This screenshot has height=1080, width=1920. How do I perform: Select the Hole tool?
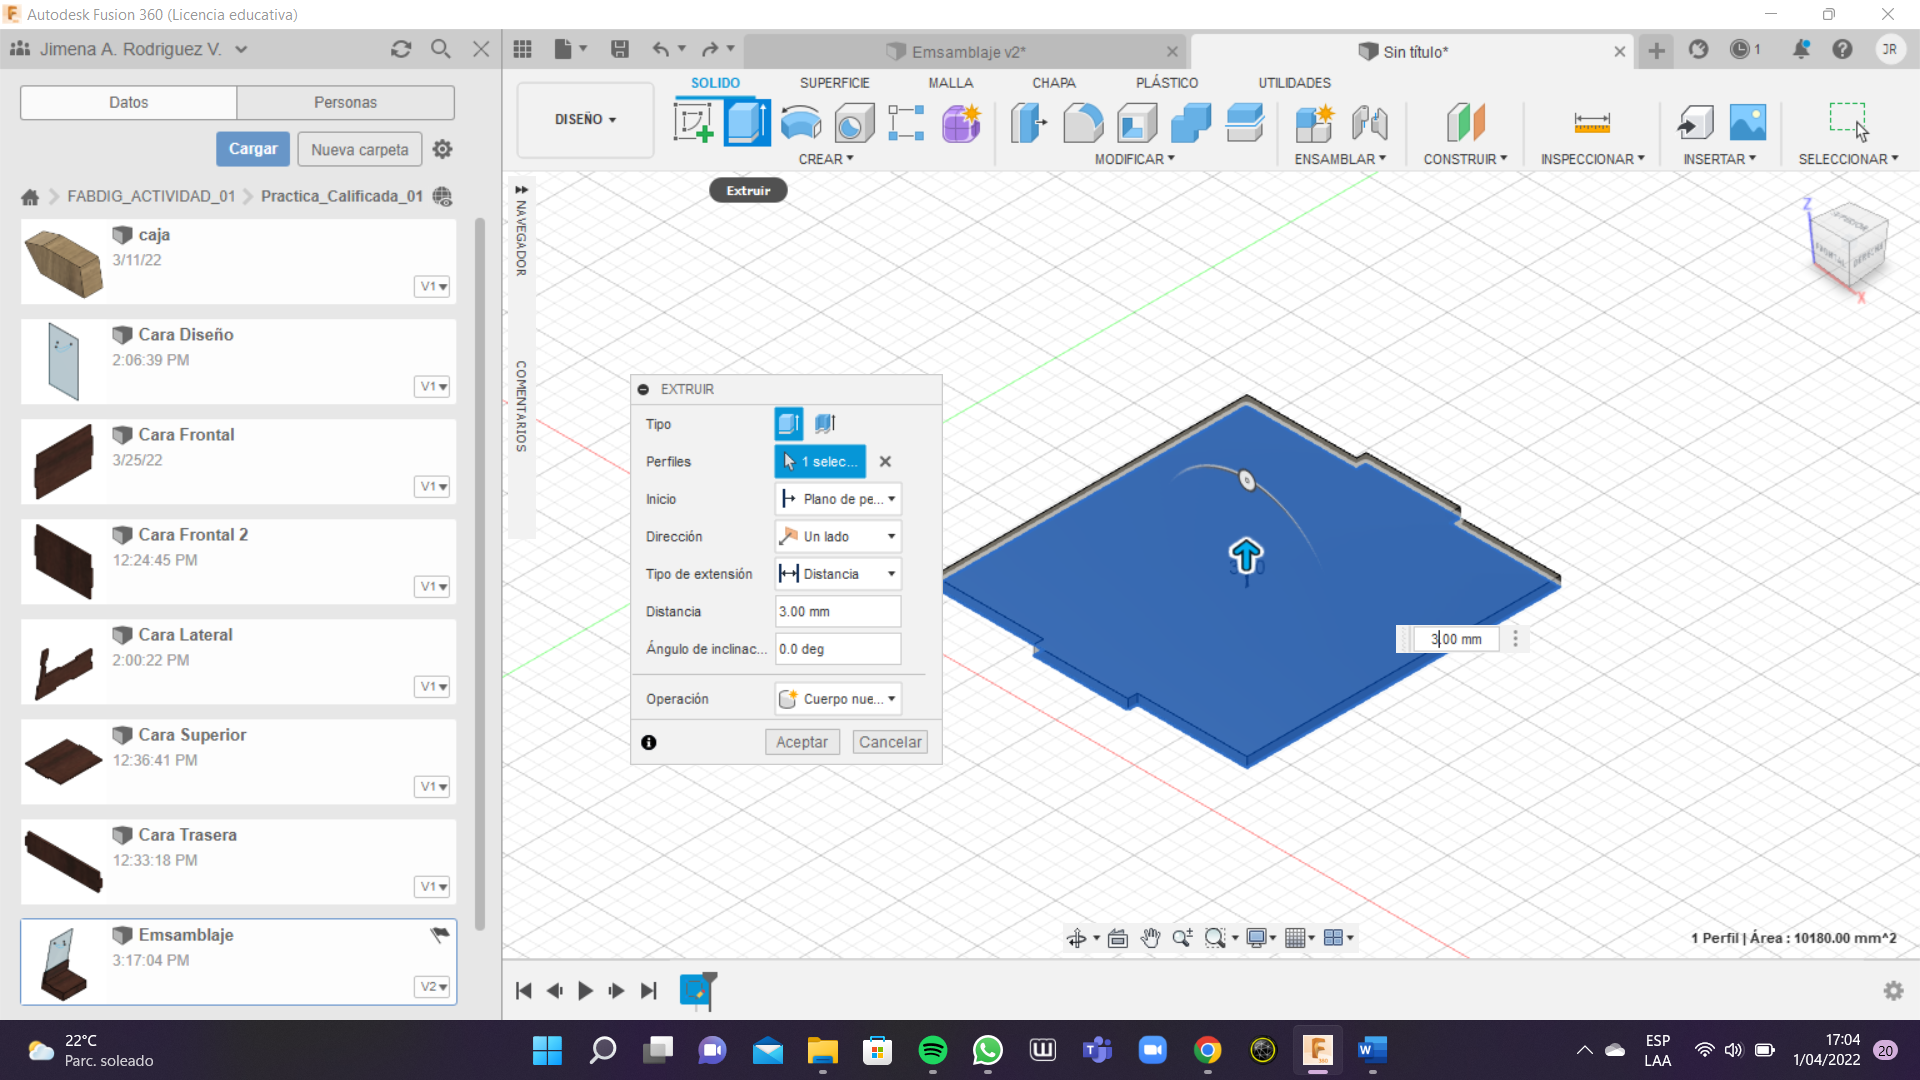click(854, 123)
